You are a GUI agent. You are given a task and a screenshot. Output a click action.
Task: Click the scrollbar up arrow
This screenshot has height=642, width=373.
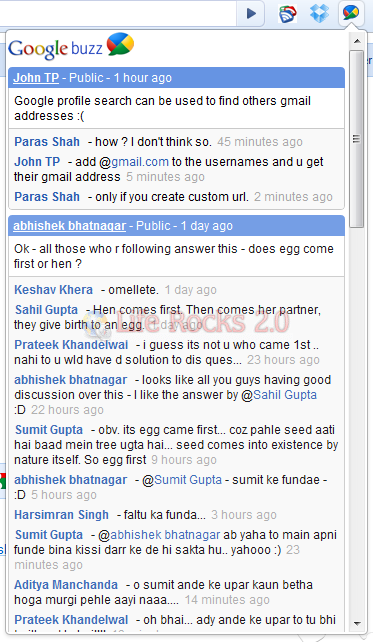pos(357,41)
